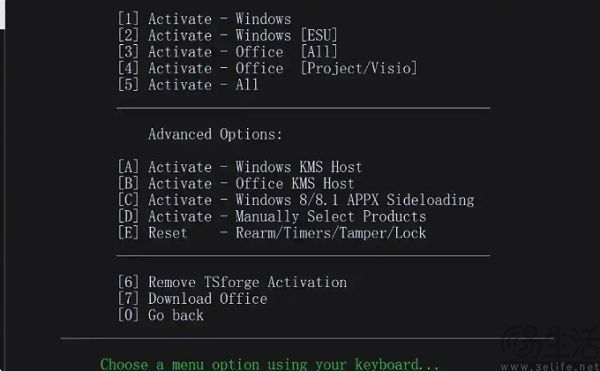
Task: Pick Windows 8/8.1 APPX Sideloading option
Action: (x=296, y=200)
